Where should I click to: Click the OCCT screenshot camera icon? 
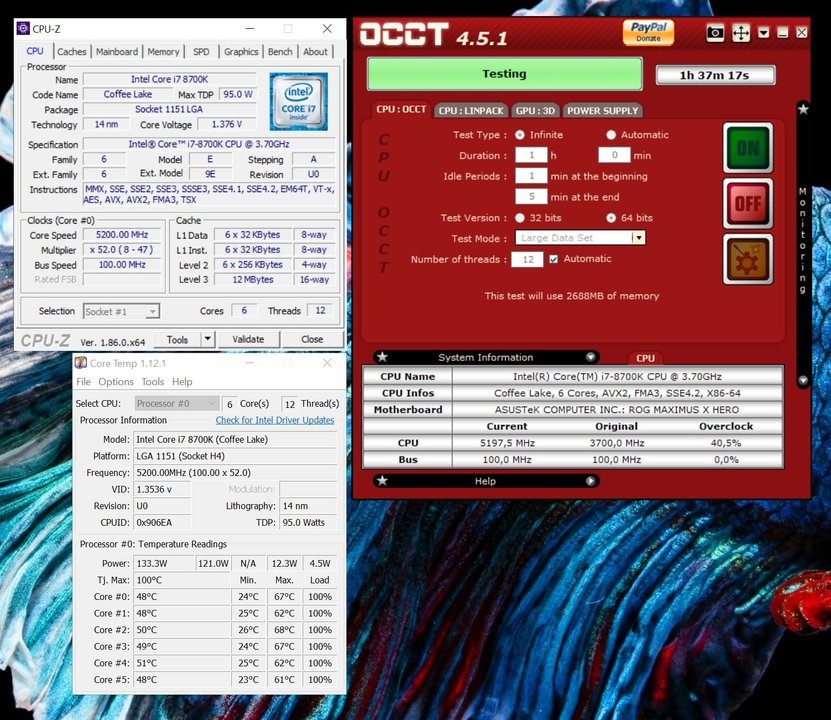coord(715,33)
